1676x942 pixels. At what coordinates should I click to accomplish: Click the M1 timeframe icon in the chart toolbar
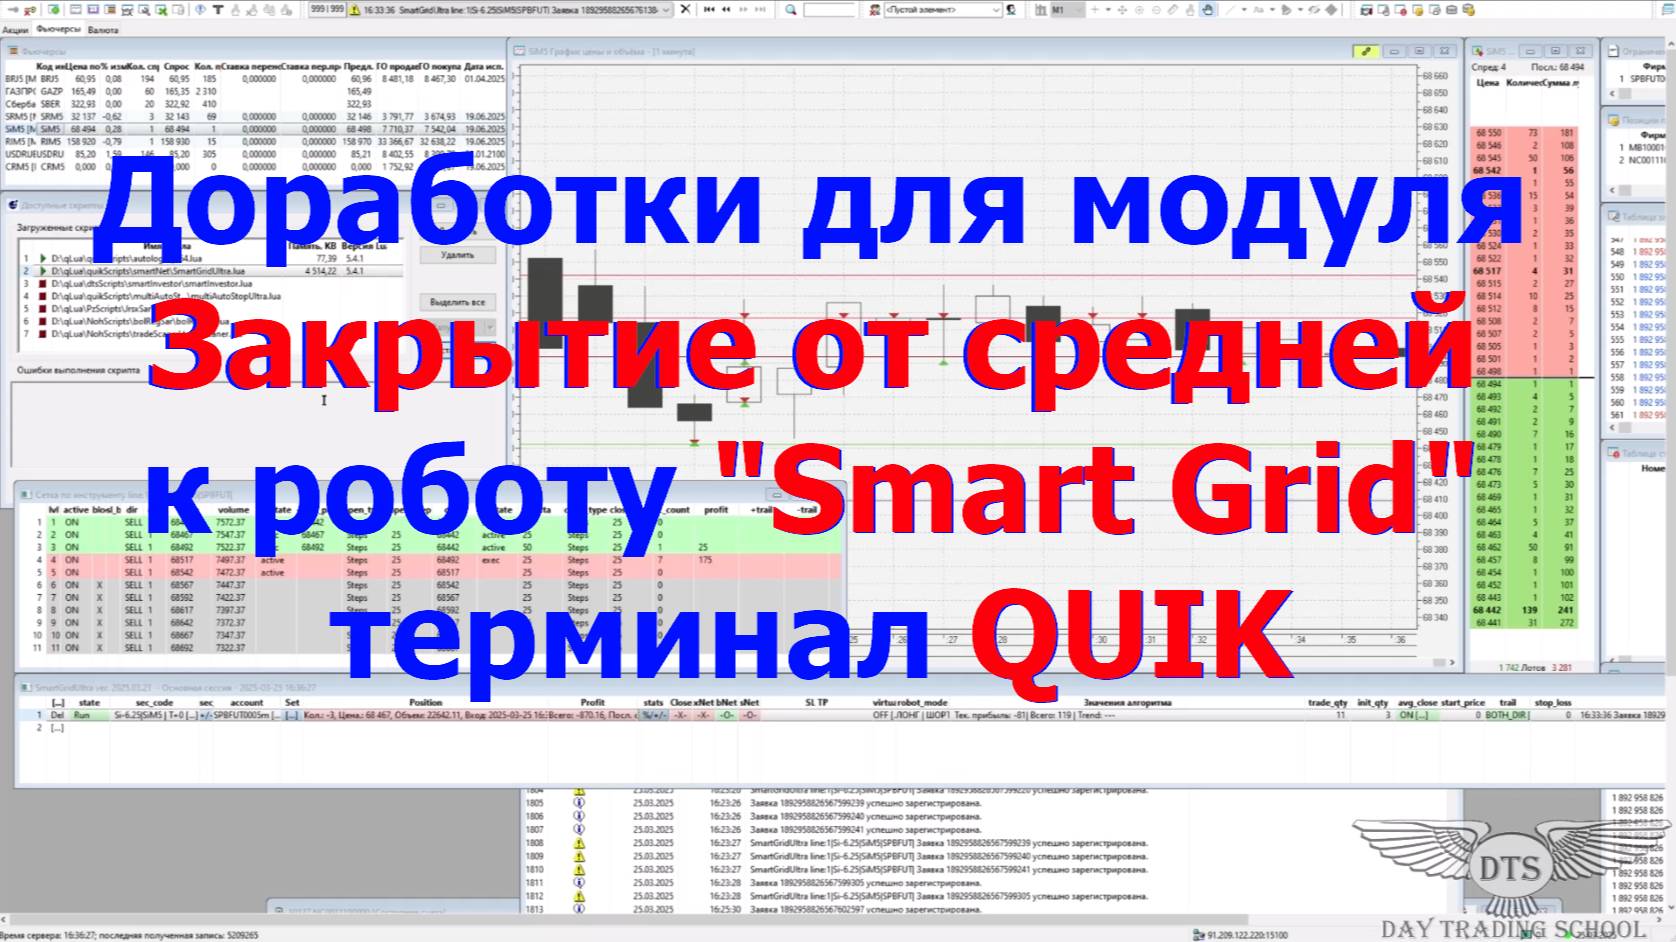click(x=1060, y=10)
